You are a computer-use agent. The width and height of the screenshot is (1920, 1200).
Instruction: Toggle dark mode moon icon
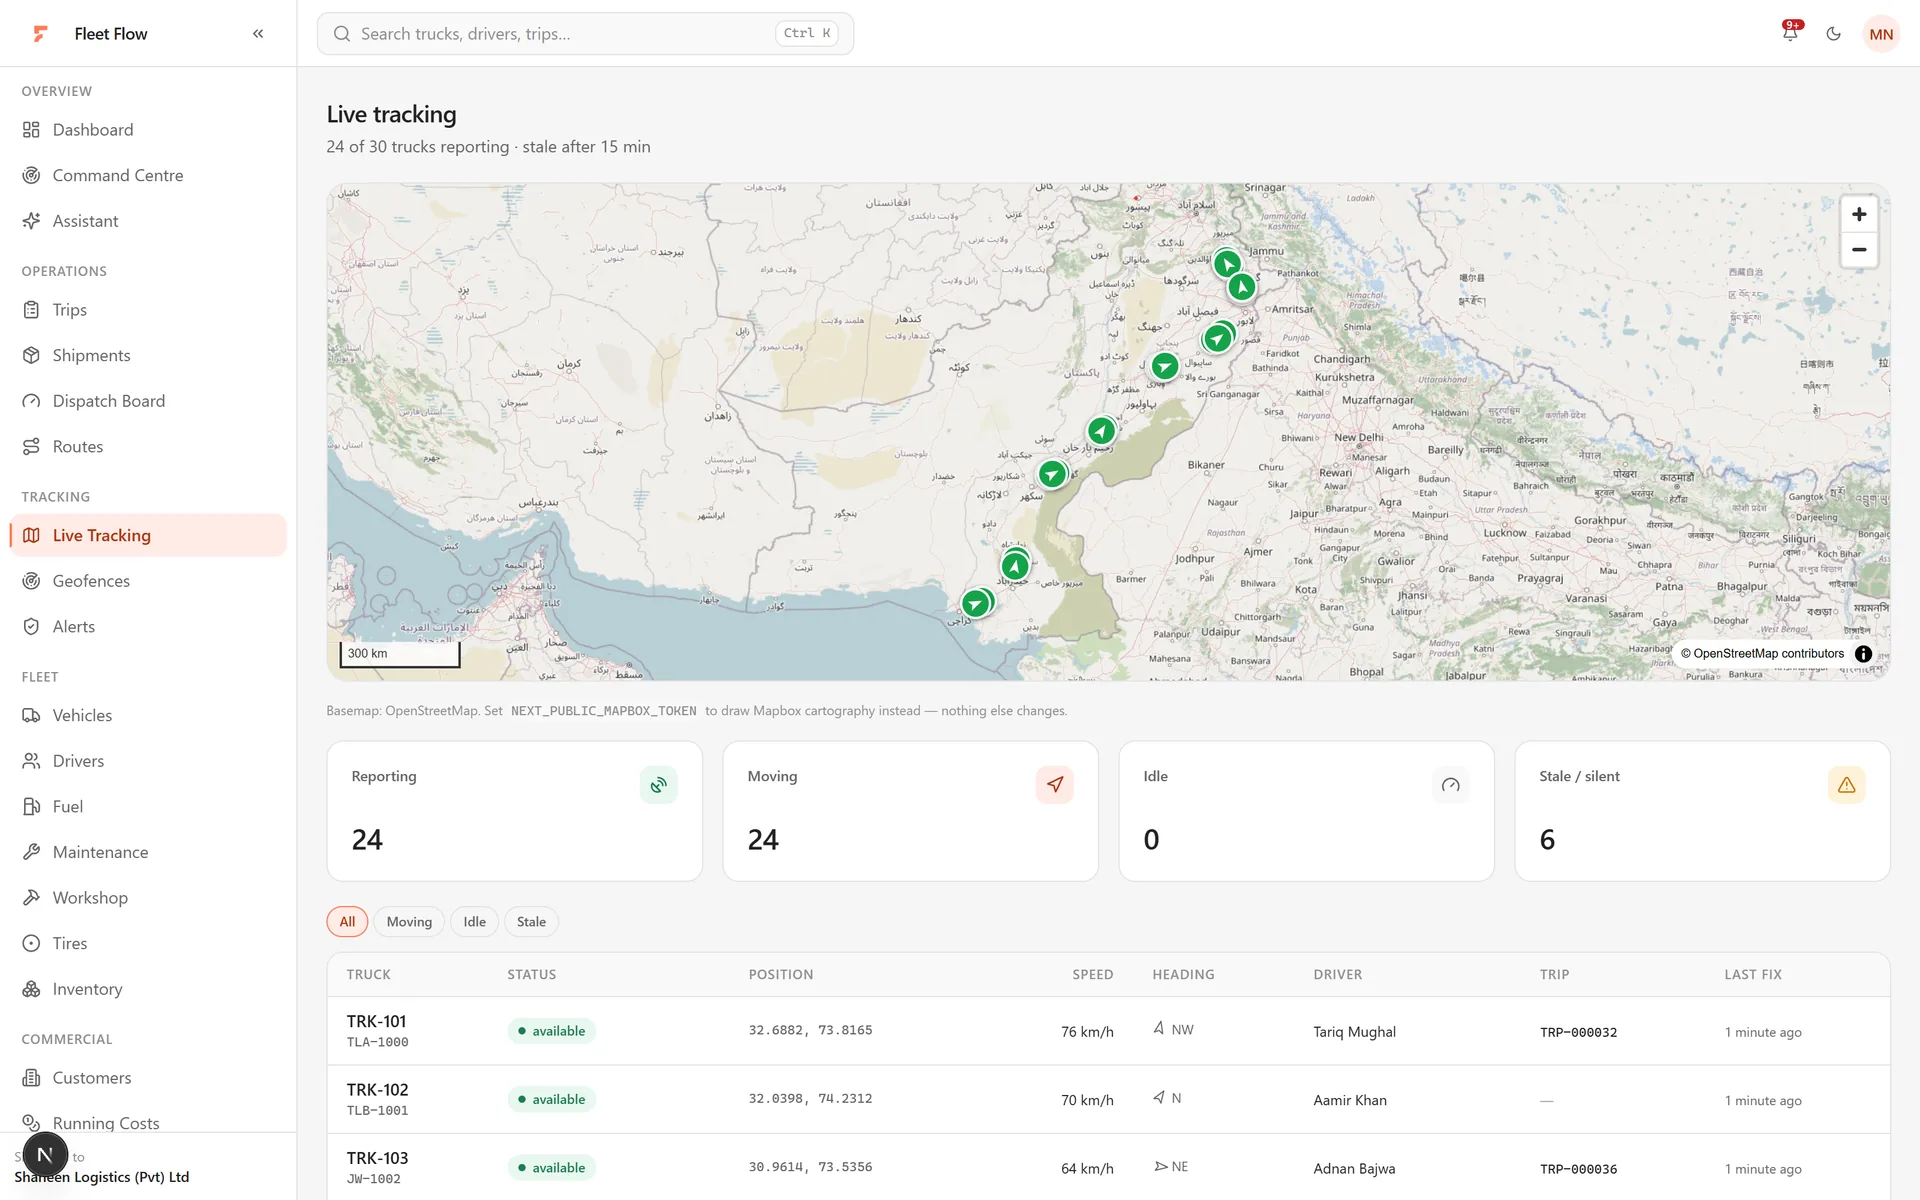1833,33
